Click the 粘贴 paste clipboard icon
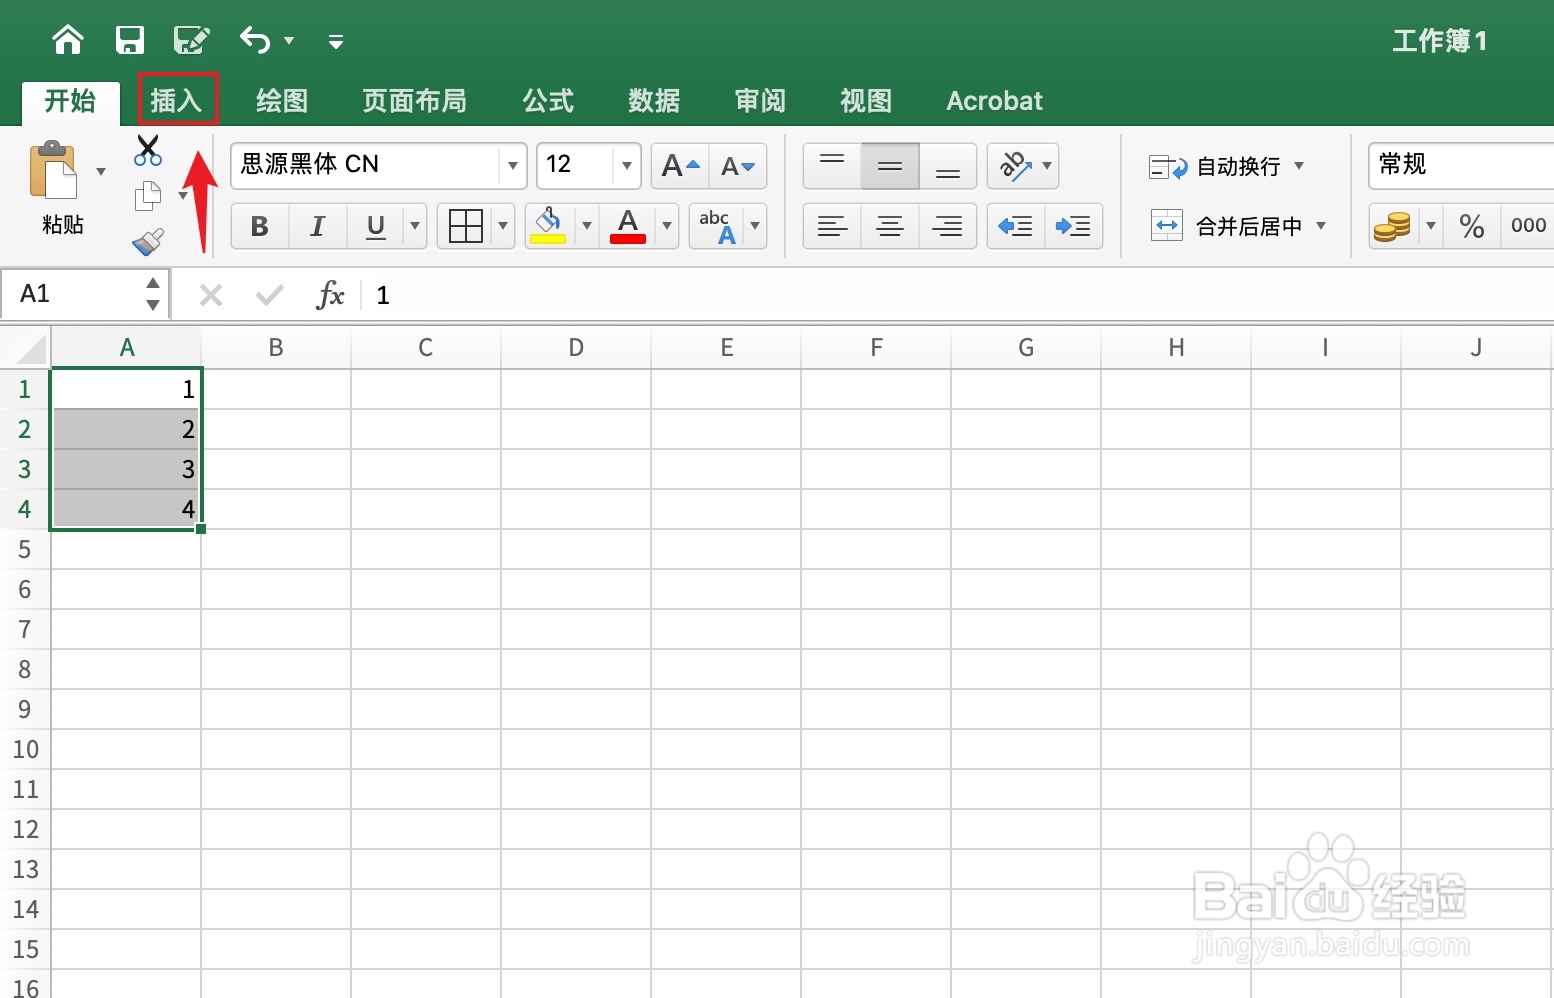Image resolution: width=1554 pixels, height=998 pixels. [54, 171]
